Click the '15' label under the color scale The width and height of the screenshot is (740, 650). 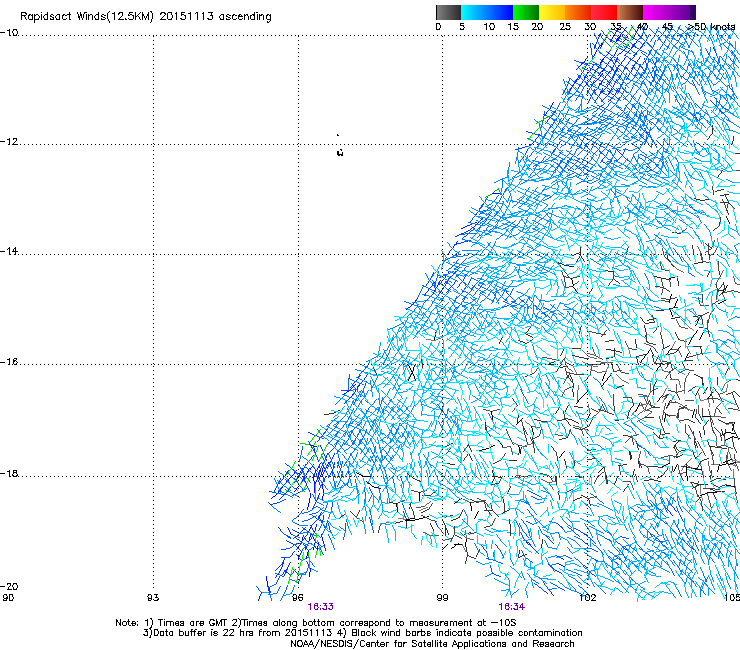click(513, 27)
